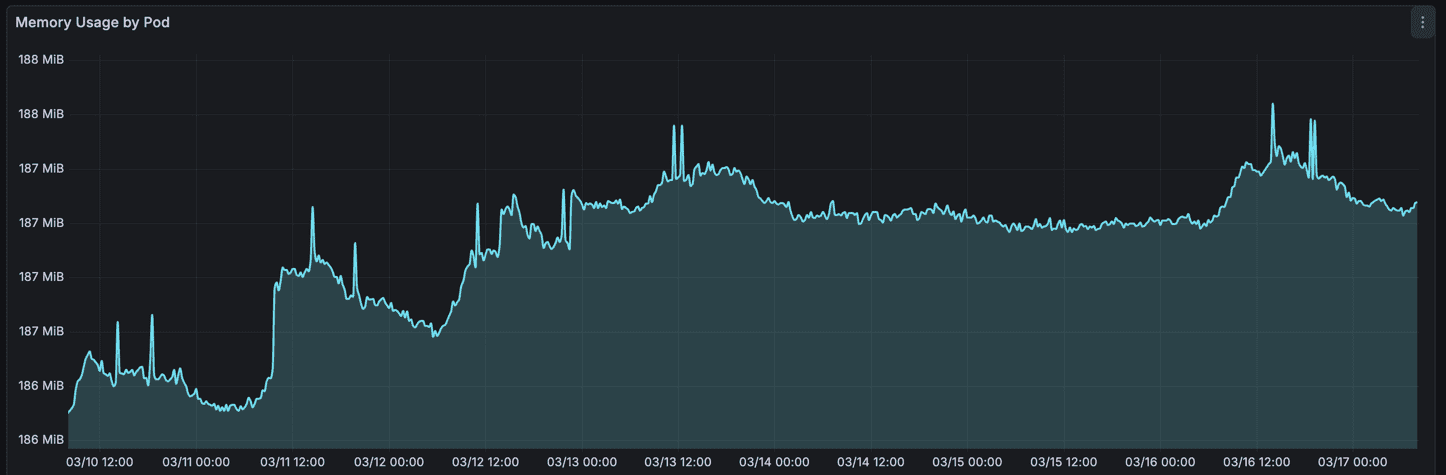Click the 03/11 00:00 time axis label
1446x475 pixels.
coord(196,462)
